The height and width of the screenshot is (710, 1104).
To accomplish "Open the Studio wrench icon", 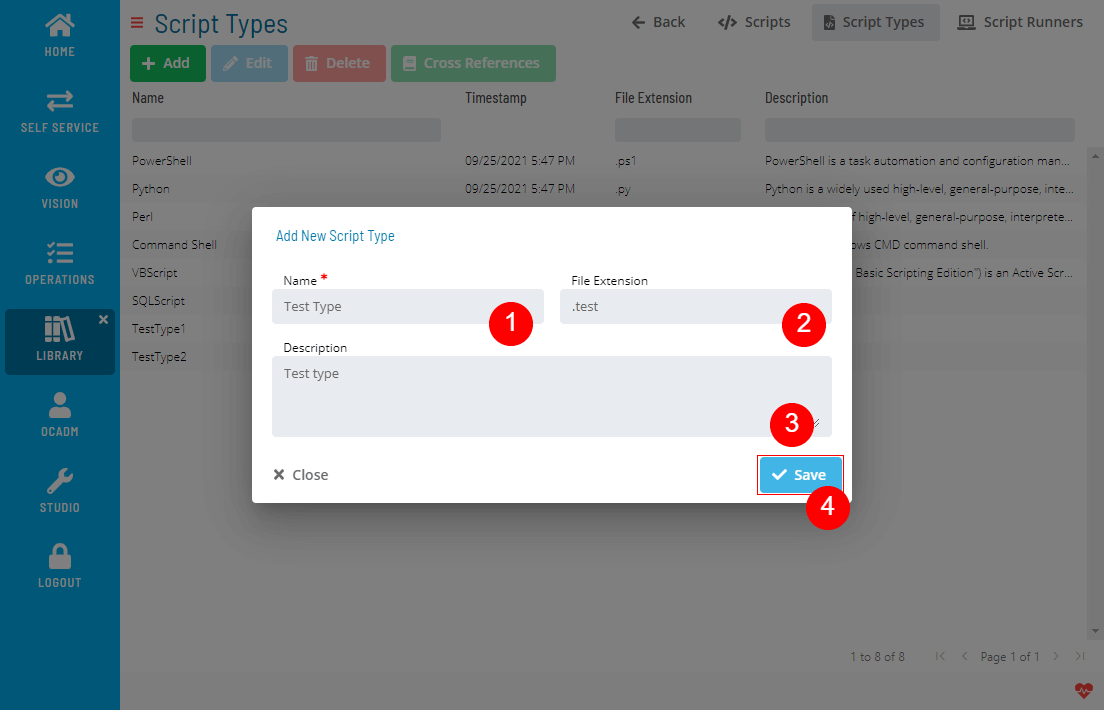I will [59, 482].
